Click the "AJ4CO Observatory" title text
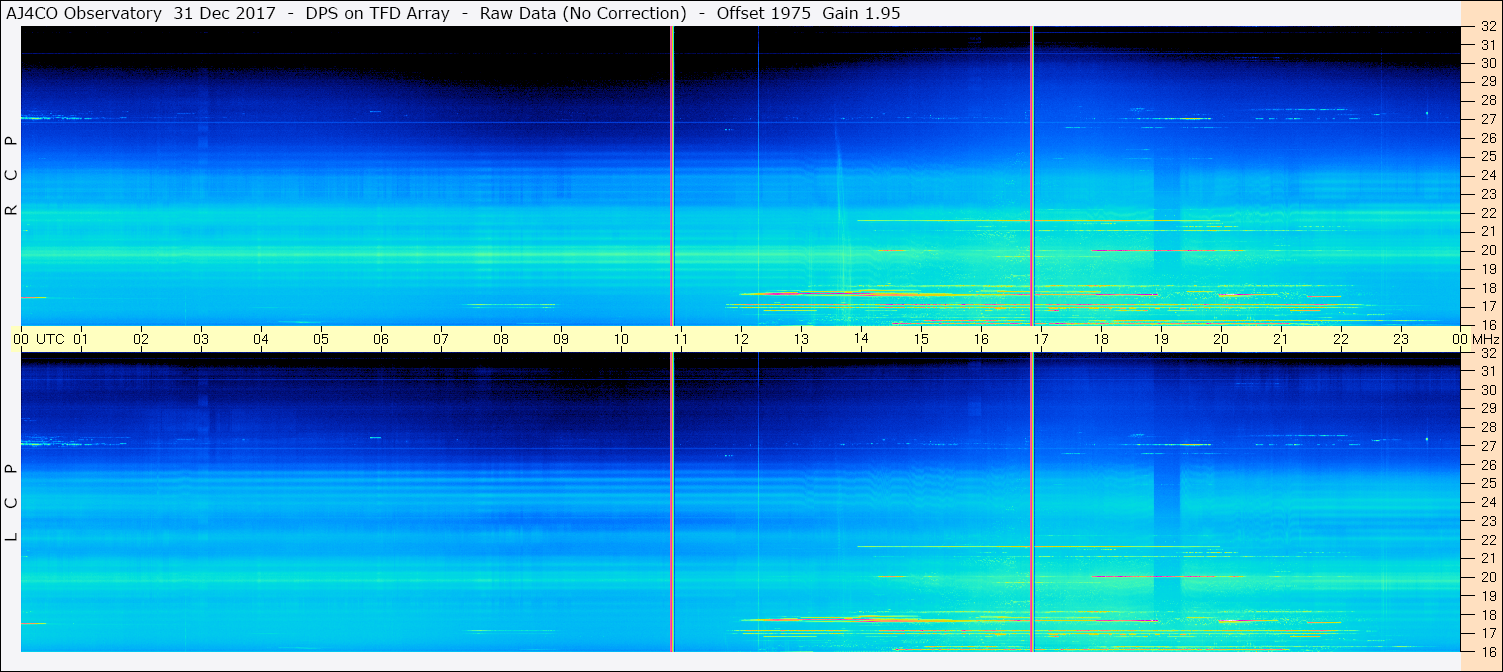The image size is (1503, 672). pyautogui.click(x=86, y=14)
